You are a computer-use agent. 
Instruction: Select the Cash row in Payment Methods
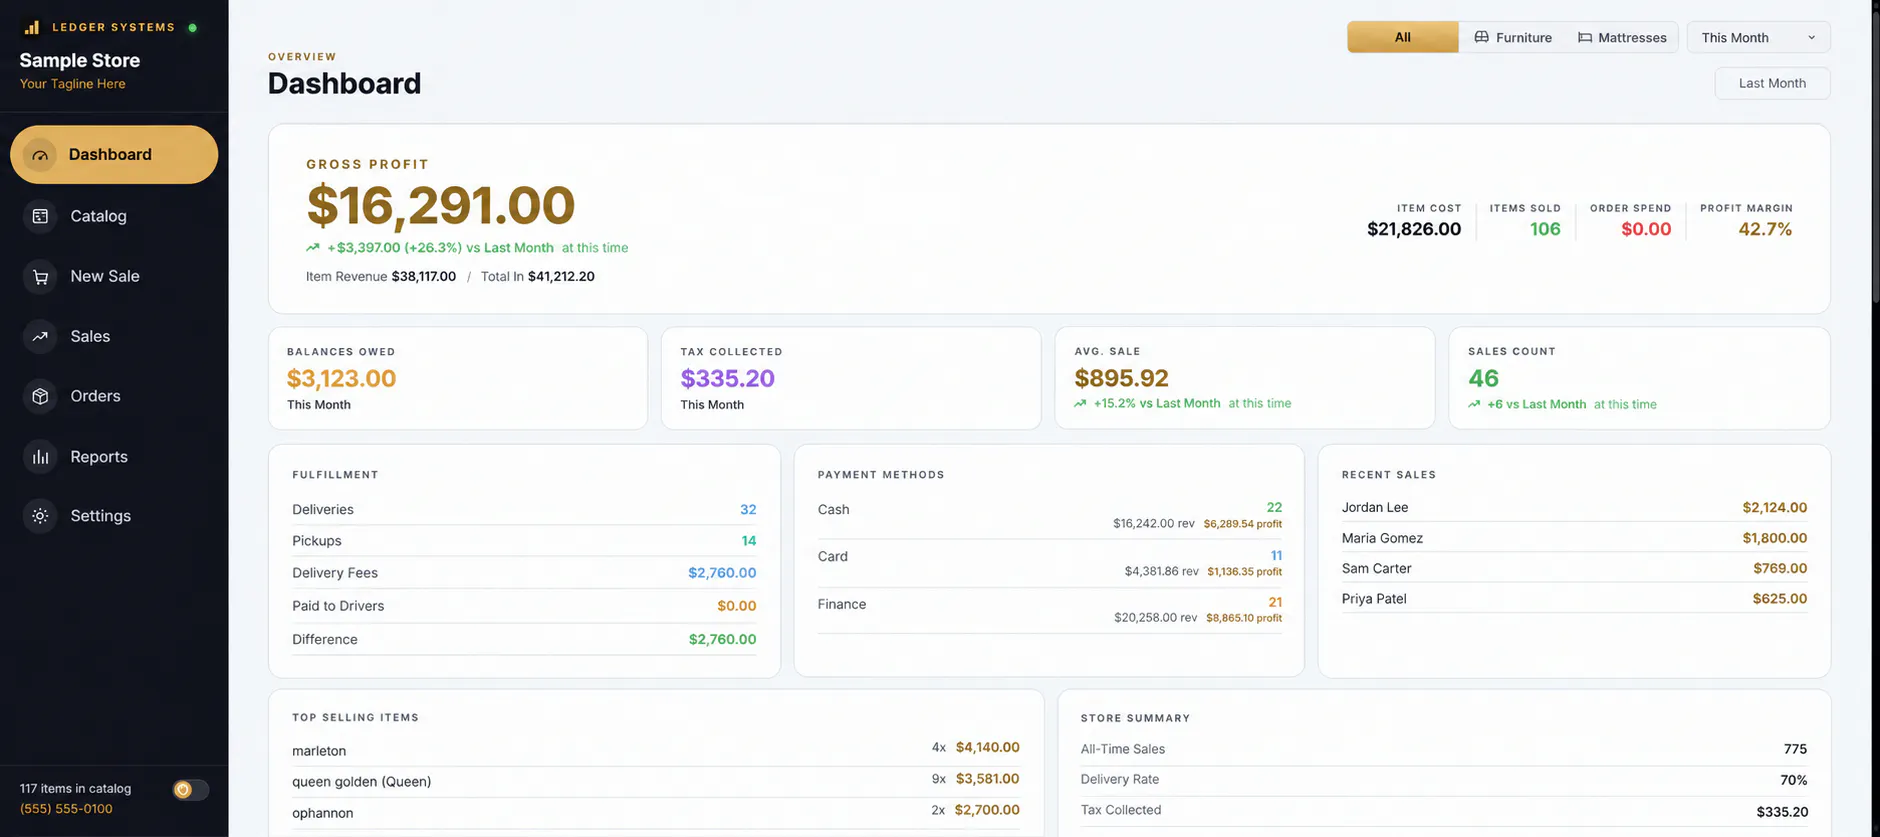pos(1049,515)
